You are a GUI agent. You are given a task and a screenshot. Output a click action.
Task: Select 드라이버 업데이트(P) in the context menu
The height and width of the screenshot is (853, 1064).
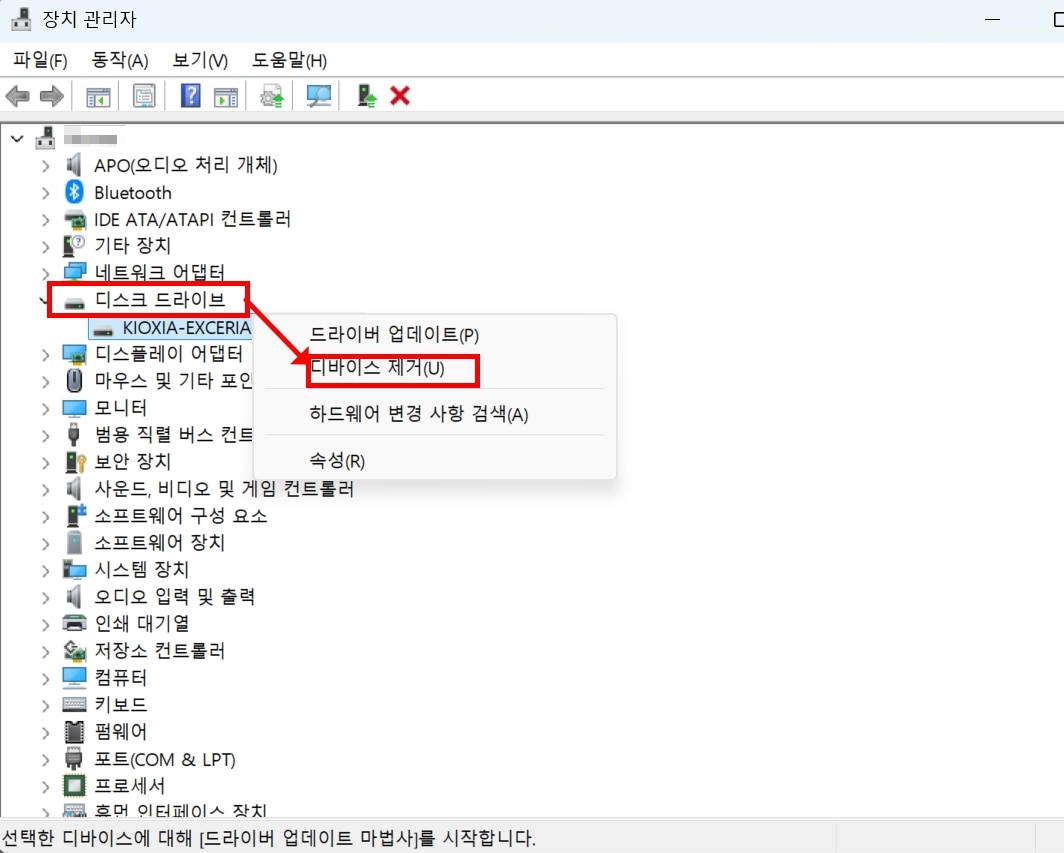pyautogui.click(x=394, y=335)
